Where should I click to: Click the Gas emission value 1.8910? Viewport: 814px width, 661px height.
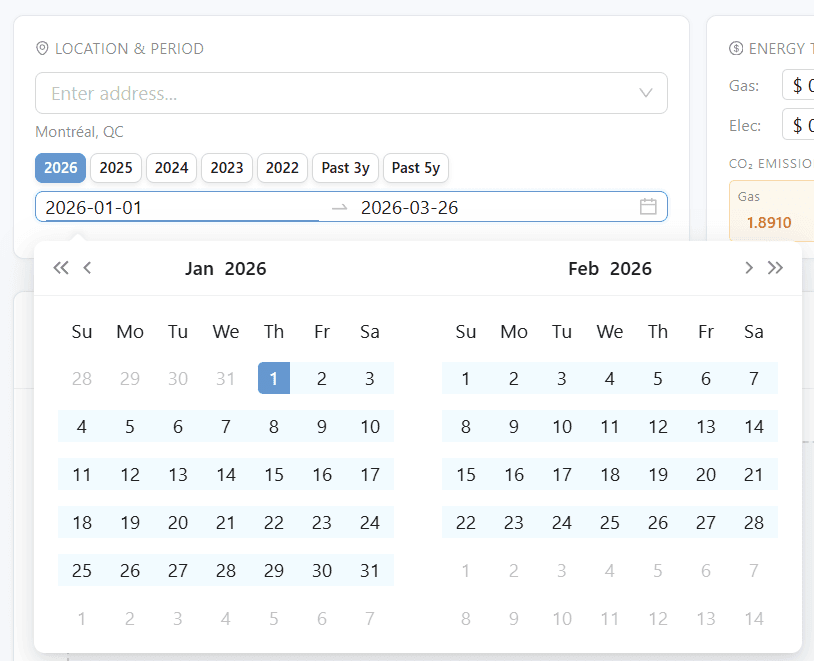(769, 222)
